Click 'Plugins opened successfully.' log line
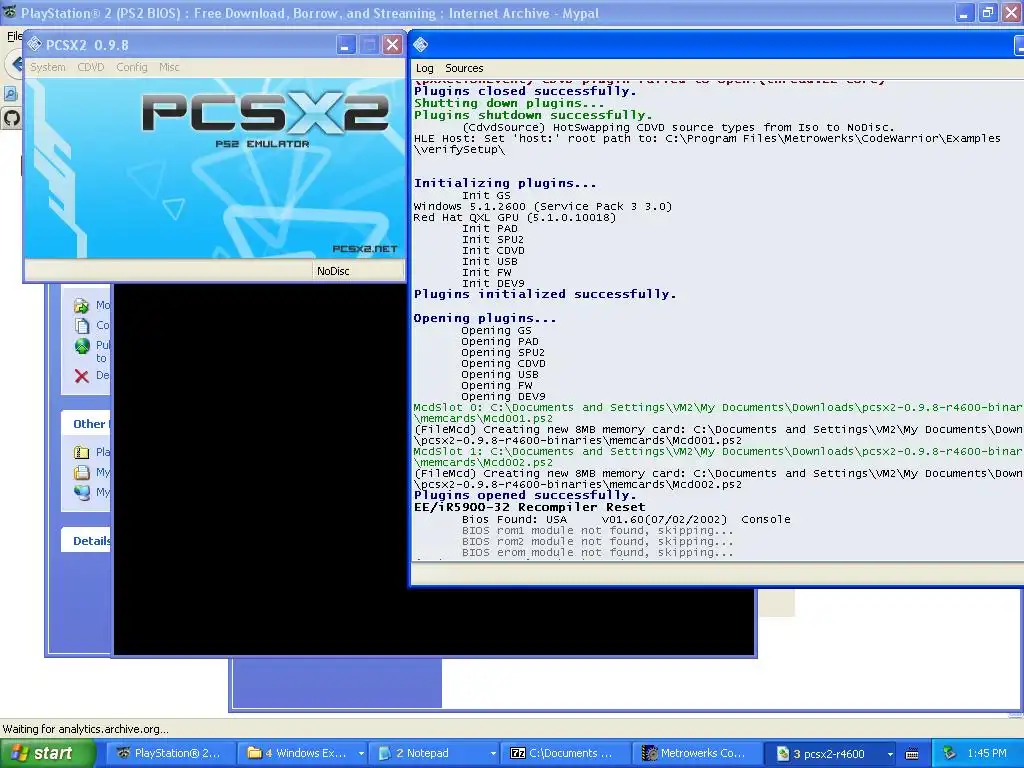Screen dimensions: 1024x768 point(524,495)
